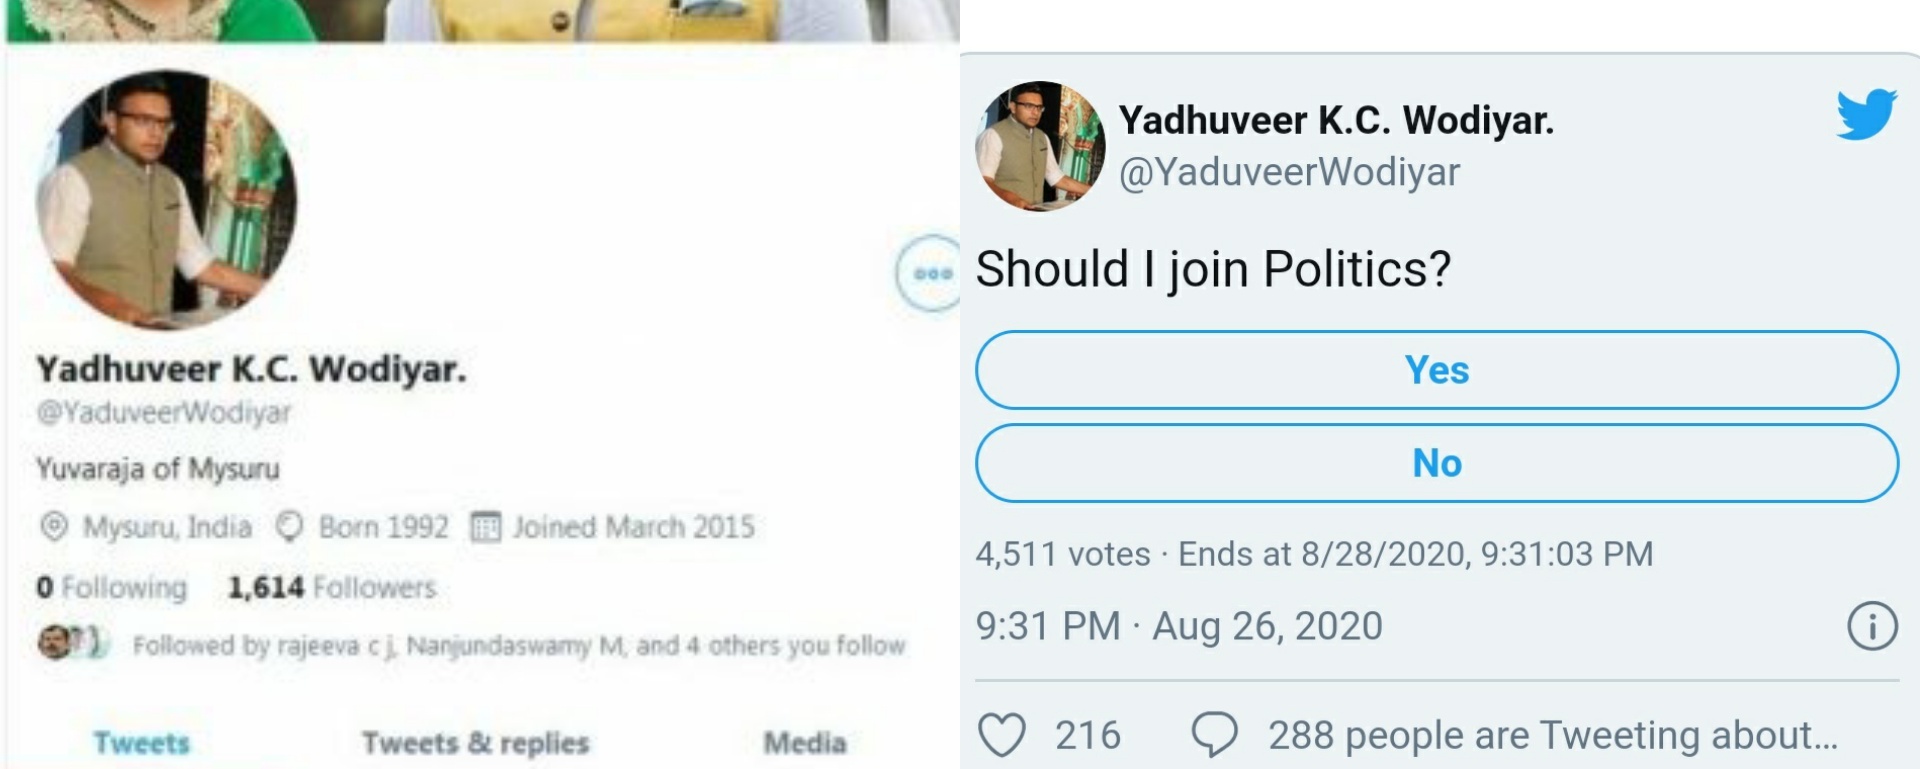The width and height of the screenshot is (1920, 769).
Task: Click the location pin icon near Mysuru
Action: point(54,526)
